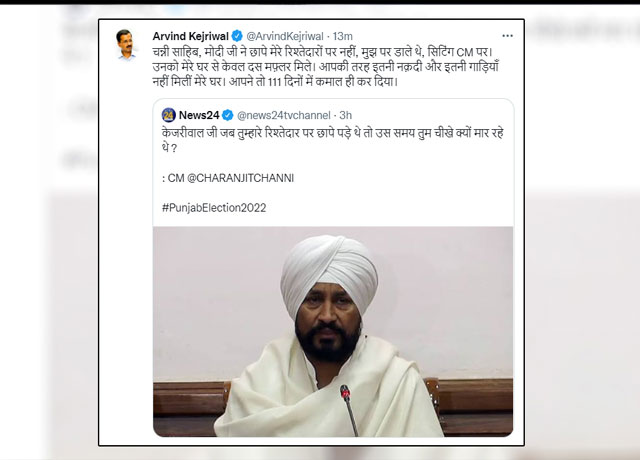Click Kejriwal's Hindi reply text
The width and height of the screenshot is (640, 460).
coord(326,67)
